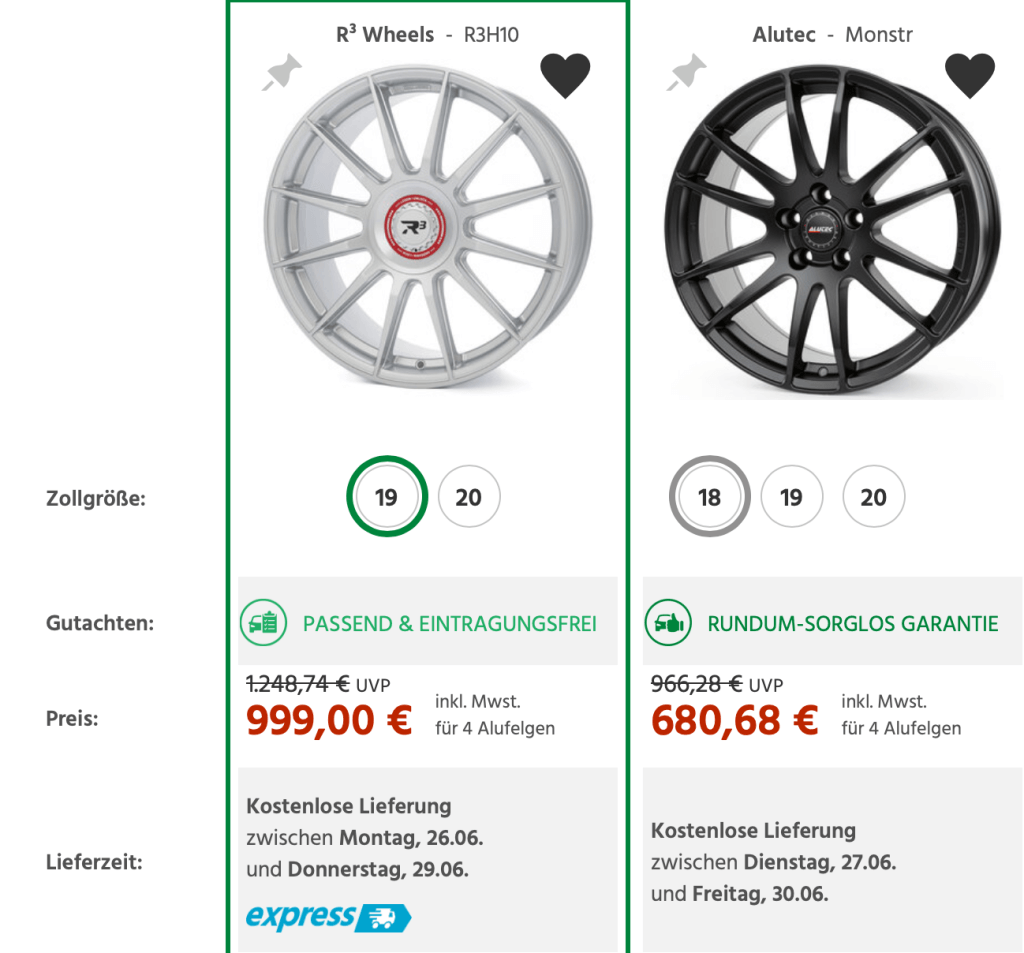Select Zollgröße 20 for R3 Wheels

(x=468, y=496)
